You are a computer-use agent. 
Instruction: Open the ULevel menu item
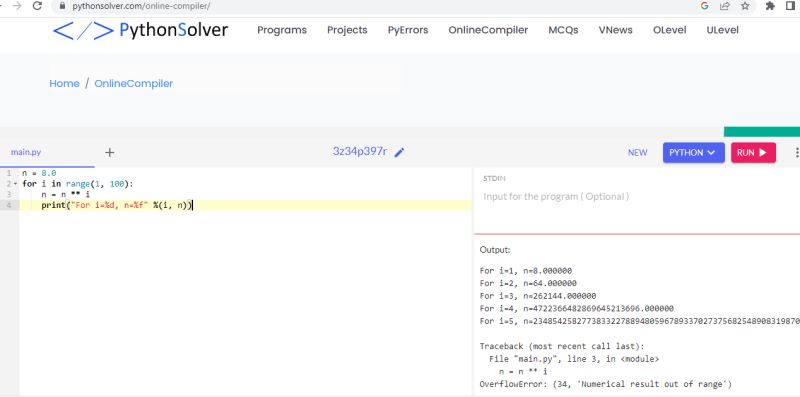722,30
